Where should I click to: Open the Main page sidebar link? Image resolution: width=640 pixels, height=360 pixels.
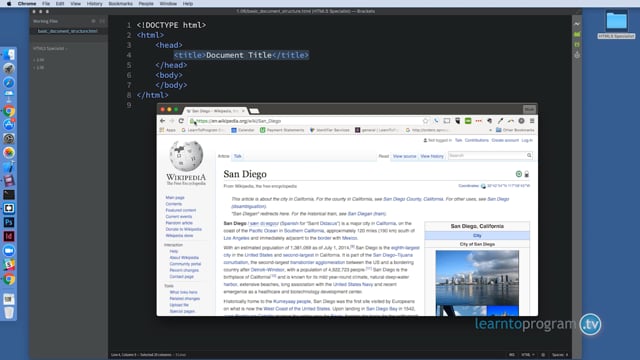[x=175, y=198]
